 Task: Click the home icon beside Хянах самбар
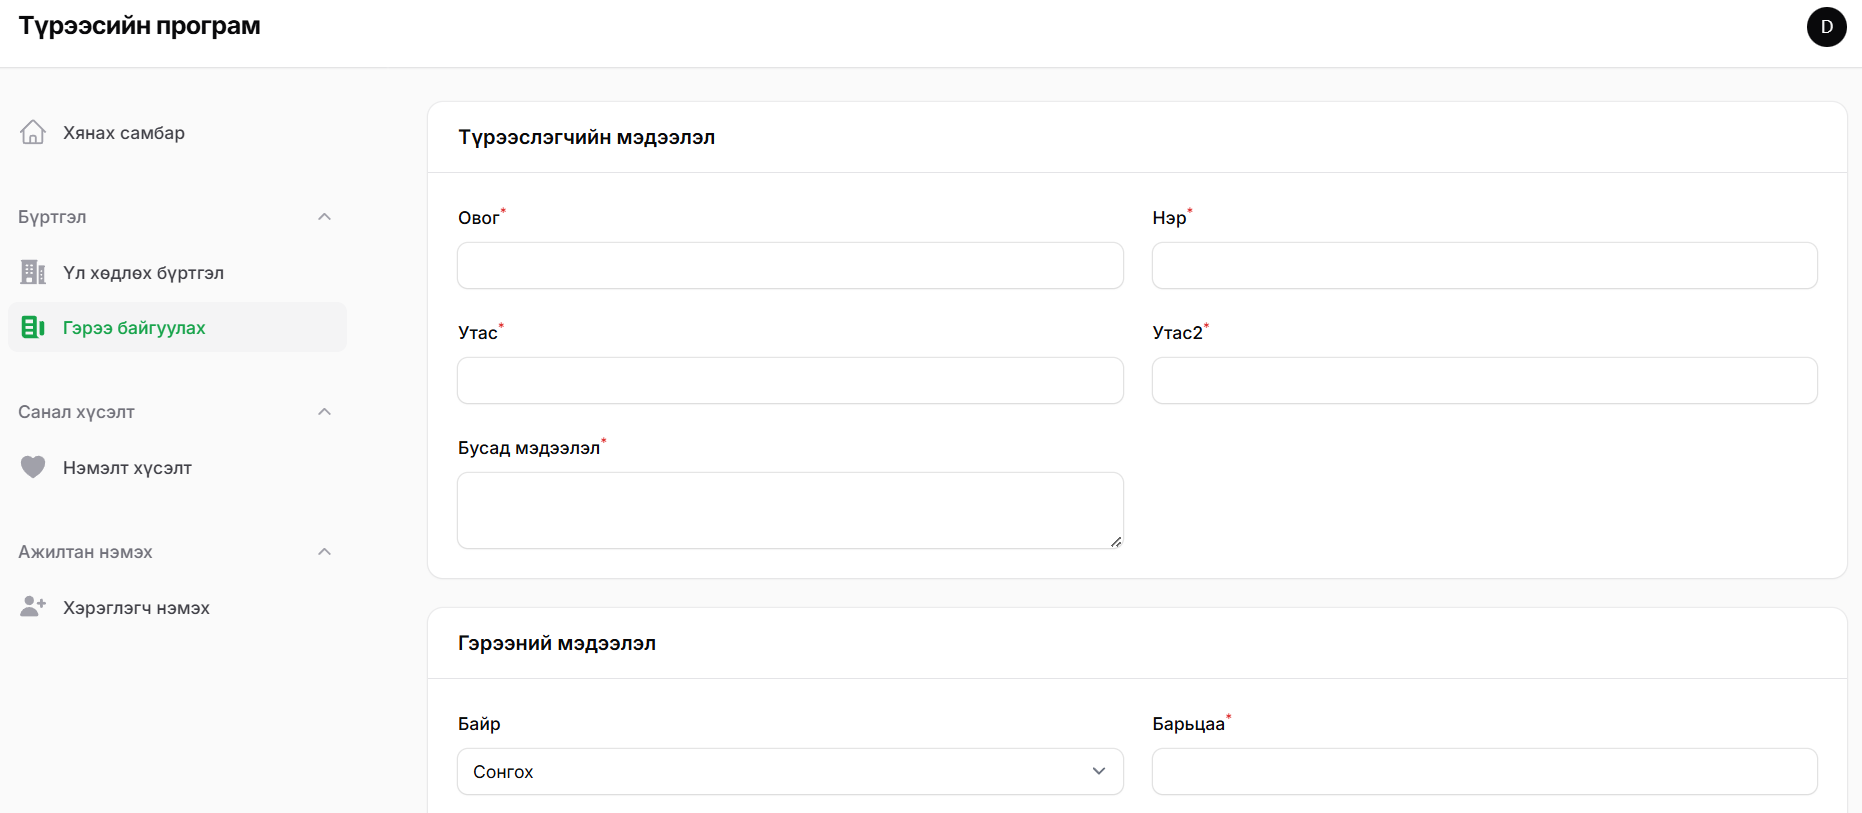pyautogui.click(x=33, y=132)
